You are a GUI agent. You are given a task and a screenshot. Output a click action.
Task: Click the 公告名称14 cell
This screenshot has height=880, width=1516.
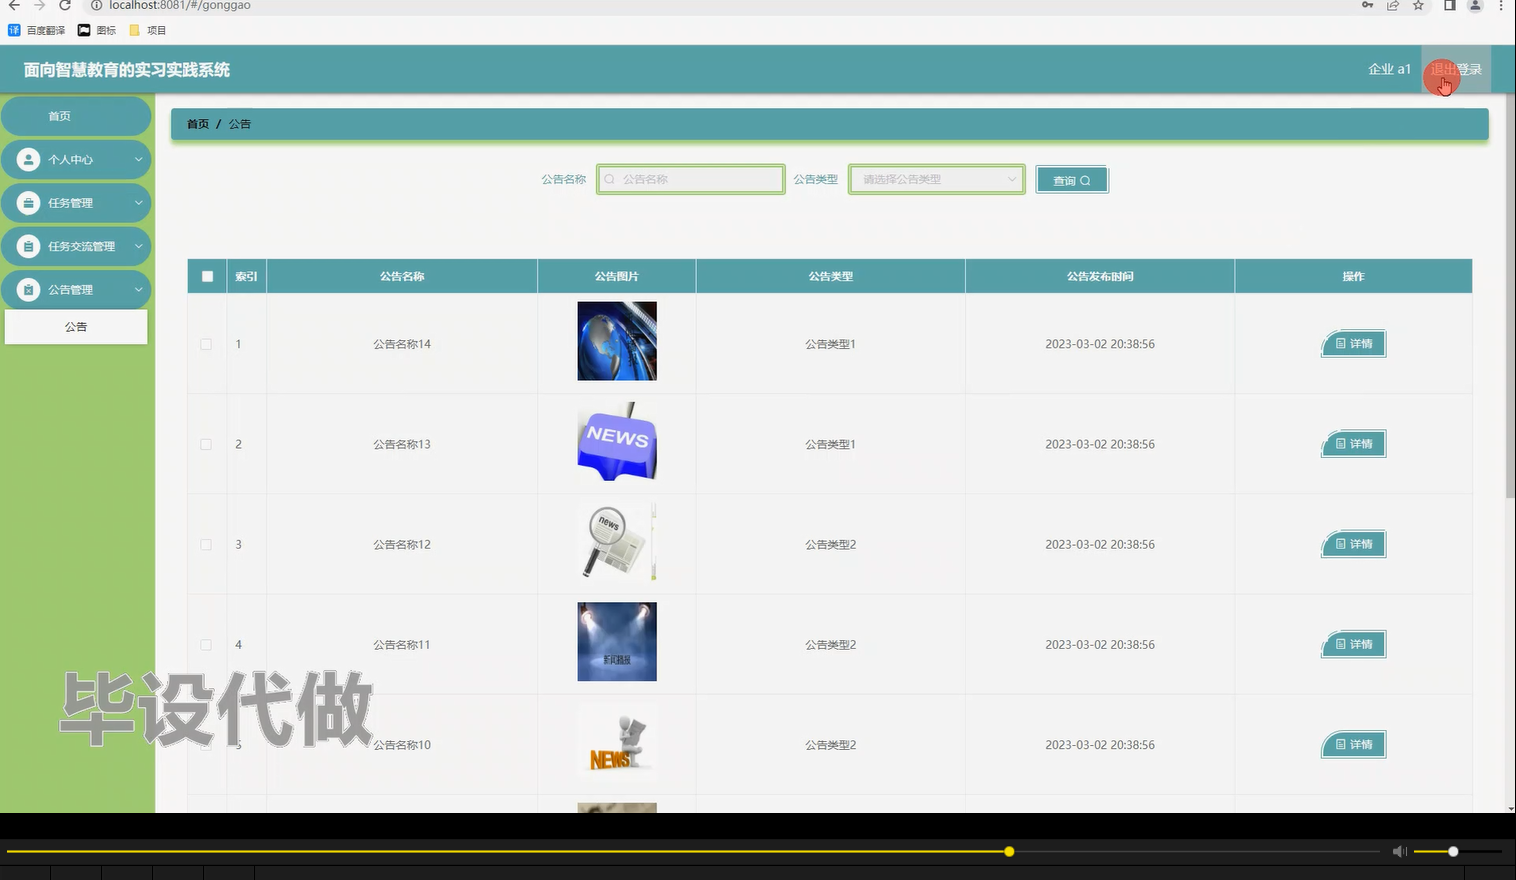click(402, 344)
